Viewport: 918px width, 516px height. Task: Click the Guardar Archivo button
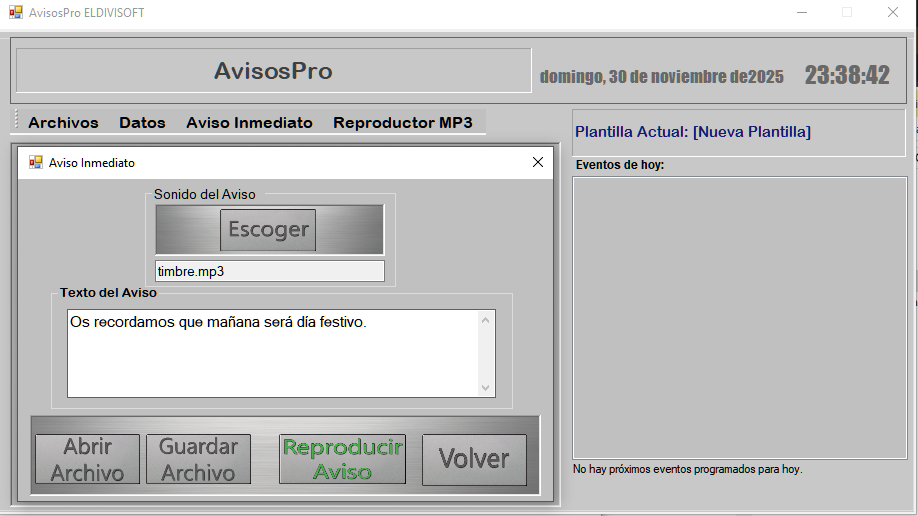pos(198,460)
